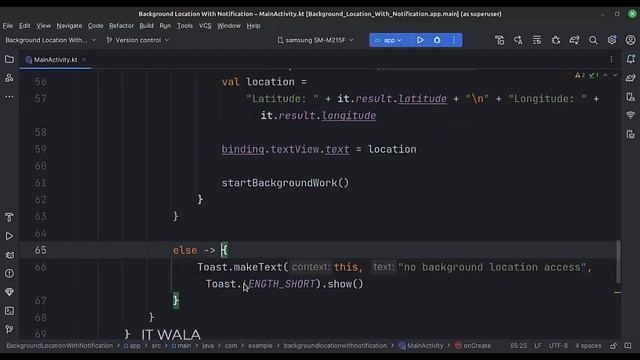Open the Build menu
Image resolution: width=640 pixels, height=360 pixels.
(x=147, y=26)
